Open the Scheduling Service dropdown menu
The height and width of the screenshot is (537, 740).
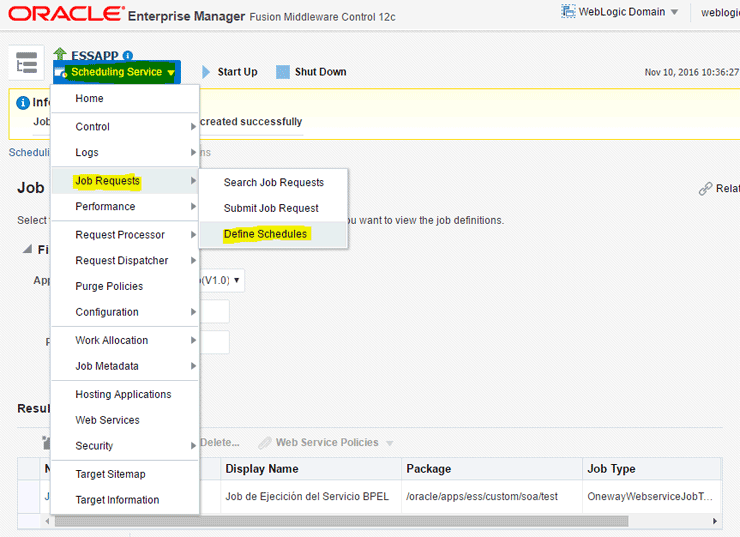(x=117, y=72)
